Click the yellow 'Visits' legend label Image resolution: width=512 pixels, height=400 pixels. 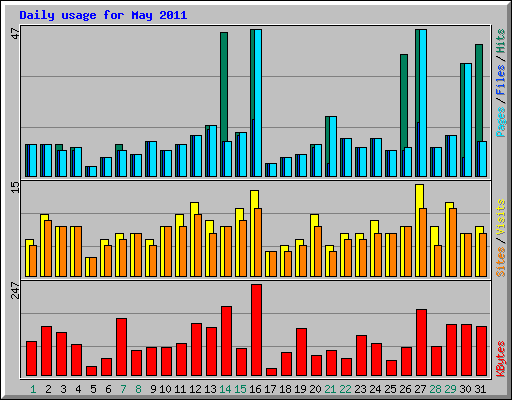pyautogui.click(x=500, y=218)
